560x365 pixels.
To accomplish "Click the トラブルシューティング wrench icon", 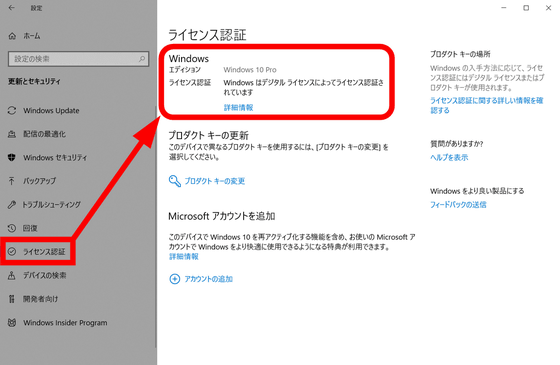I will [12, 204].
